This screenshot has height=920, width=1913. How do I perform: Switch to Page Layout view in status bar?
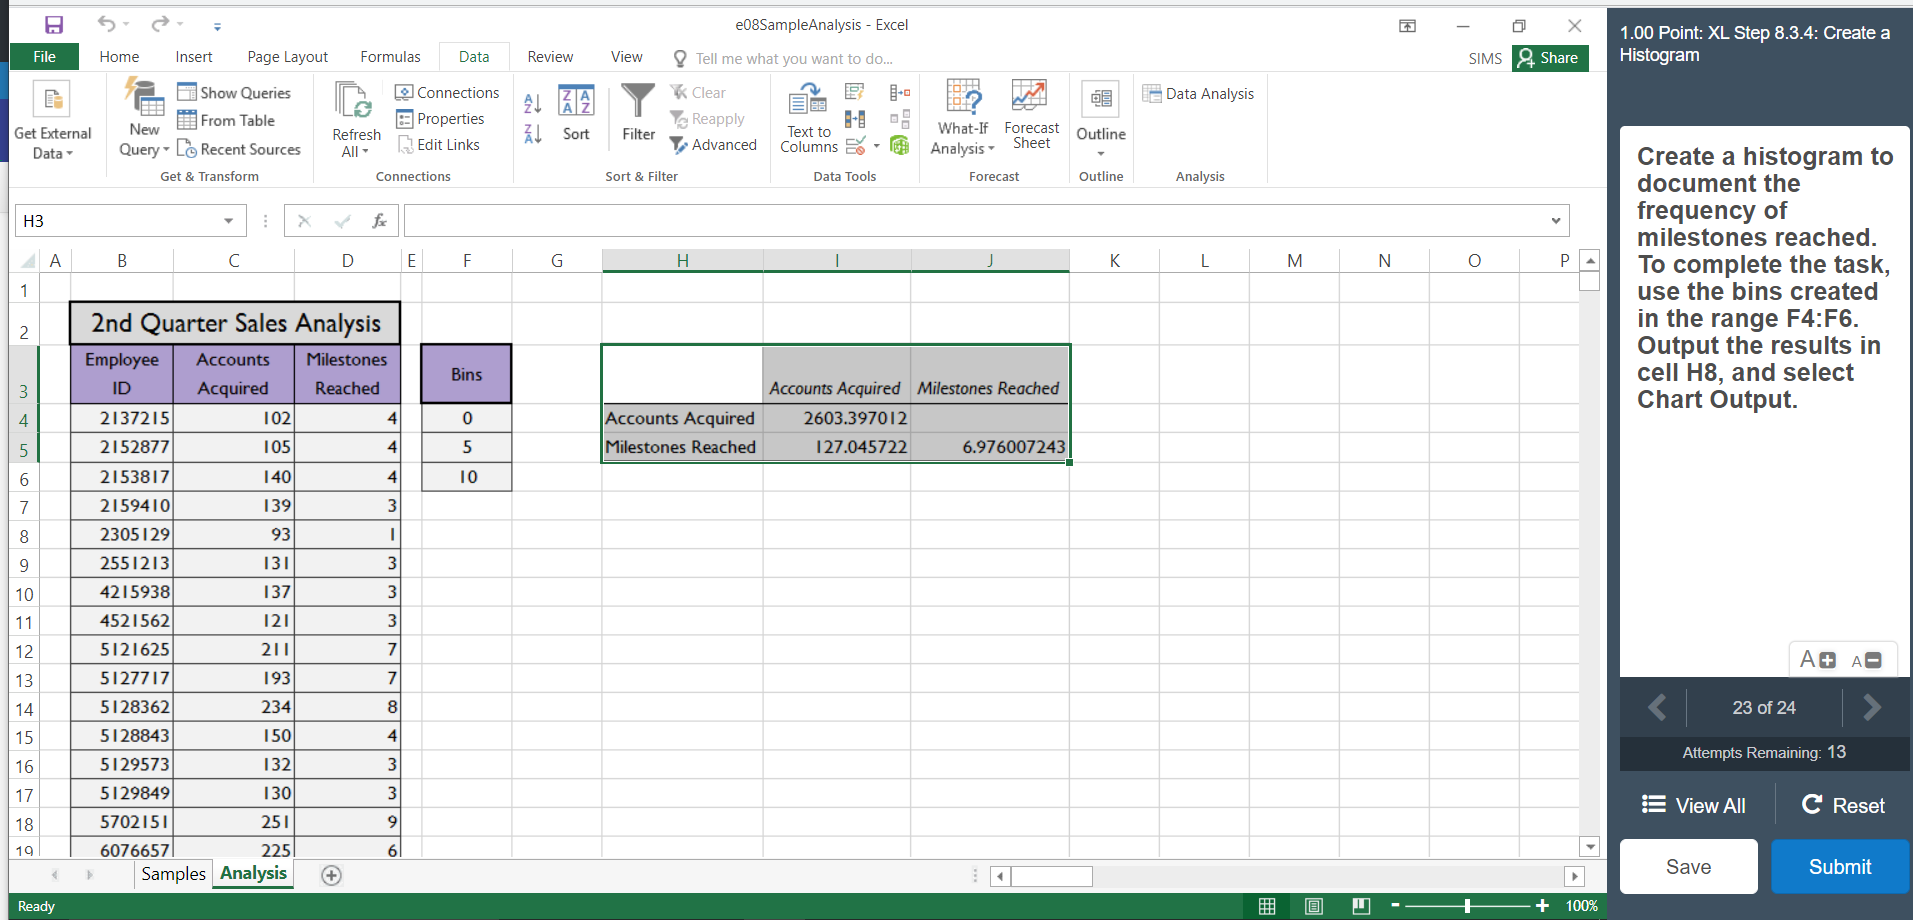coord(1313,906)
